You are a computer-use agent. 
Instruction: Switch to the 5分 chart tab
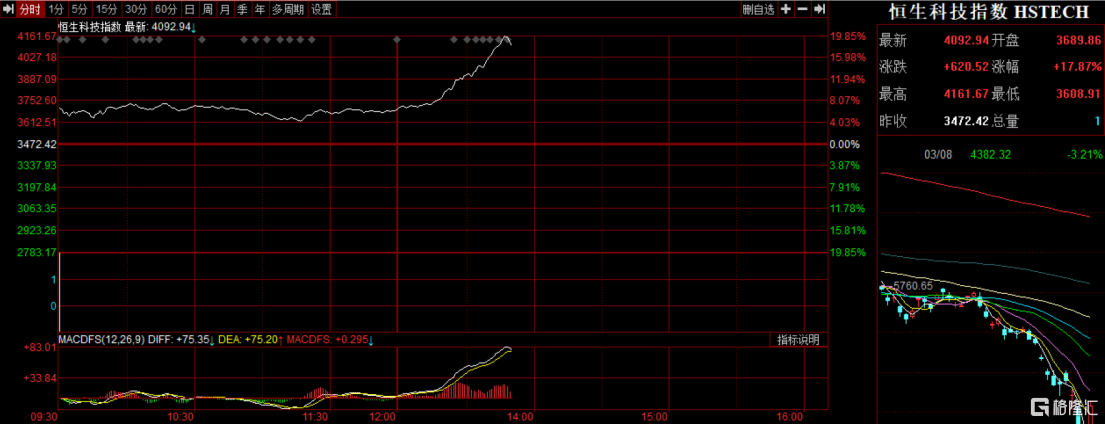pyautogui.click(x=80, y=9)
